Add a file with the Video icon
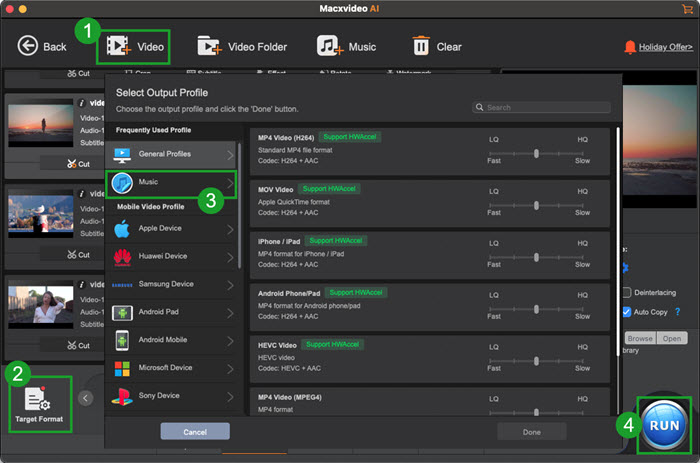The height and width of the screenshot is (463, 700). point(118,46)
